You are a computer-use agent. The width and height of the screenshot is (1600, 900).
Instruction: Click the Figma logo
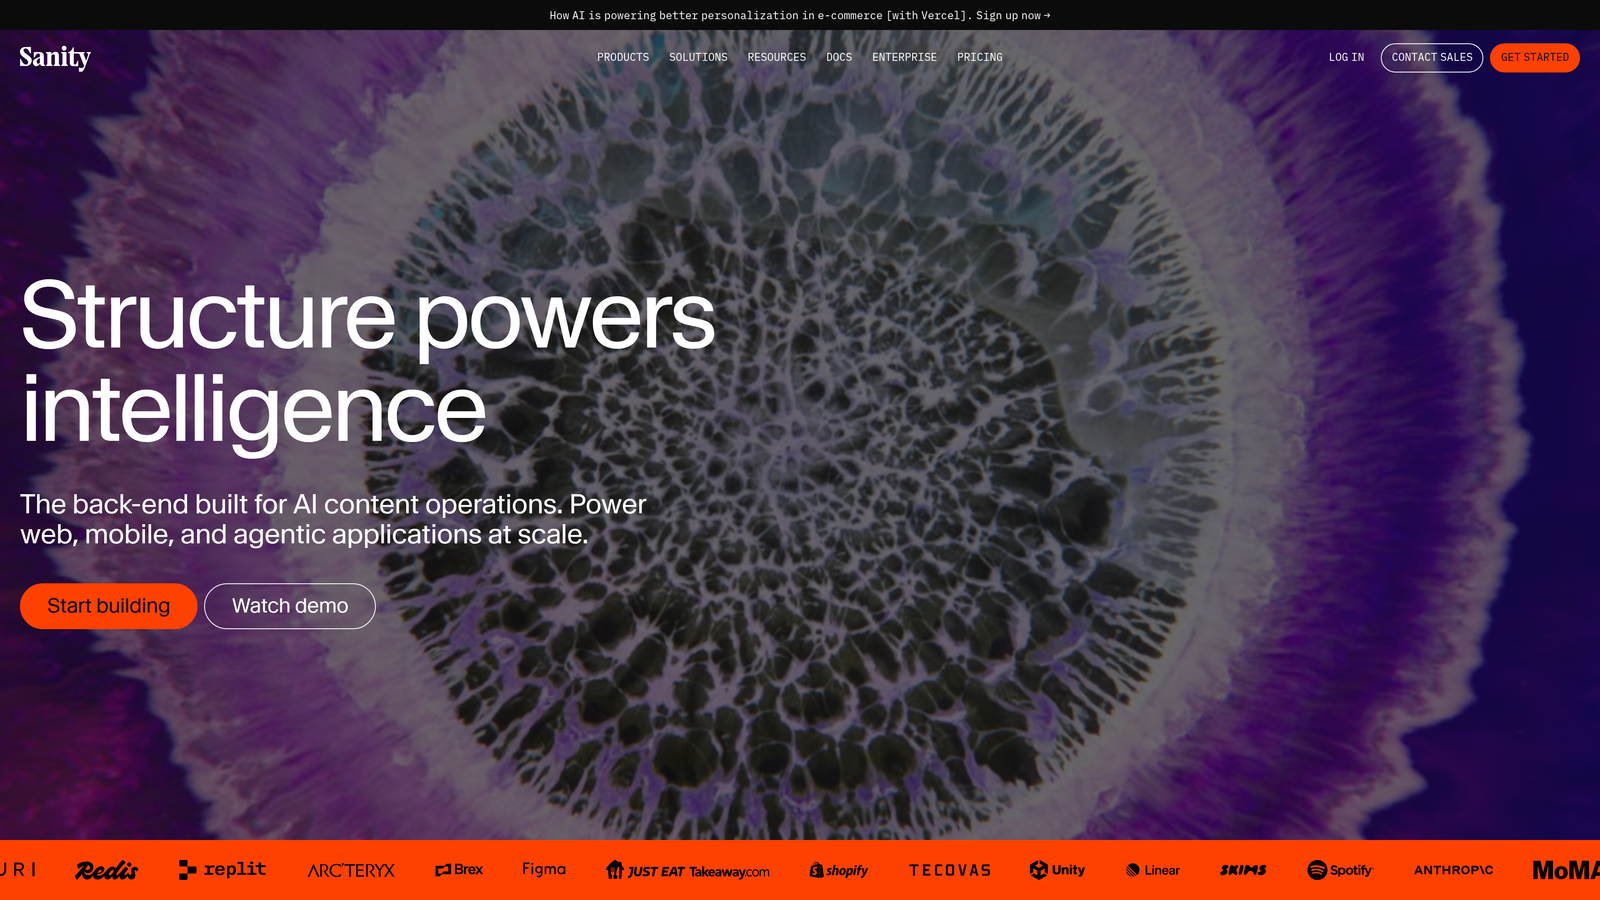[x=544, y=869]
